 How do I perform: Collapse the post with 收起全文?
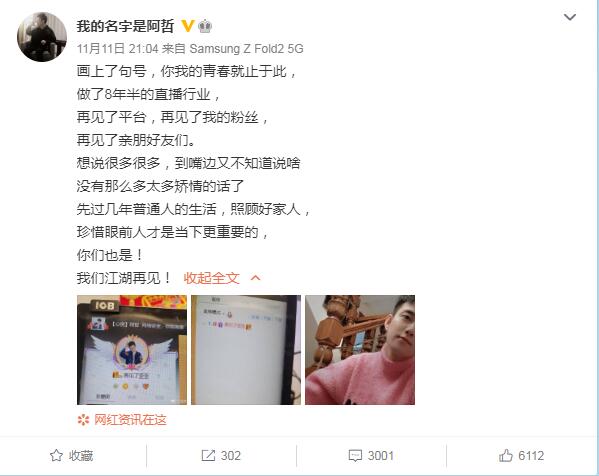211,278
